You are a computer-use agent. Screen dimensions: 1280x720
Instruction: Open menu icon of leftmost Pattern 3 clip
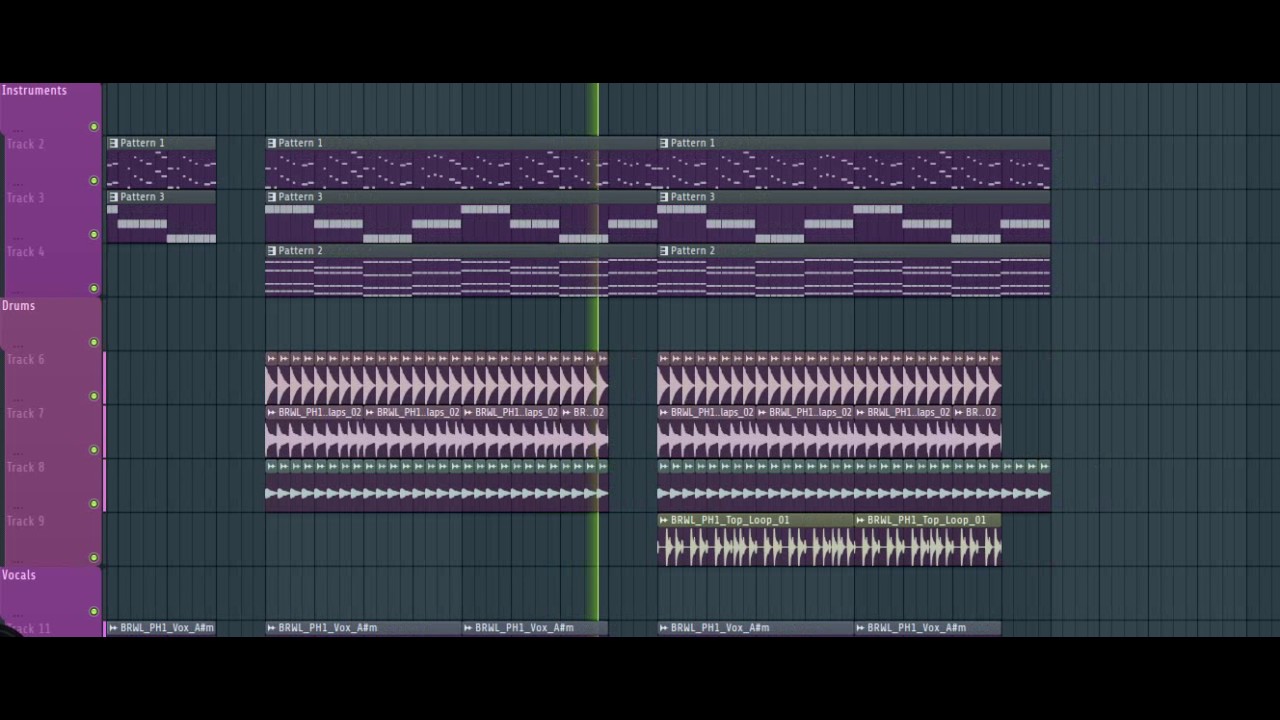click(x=114, y=197)
